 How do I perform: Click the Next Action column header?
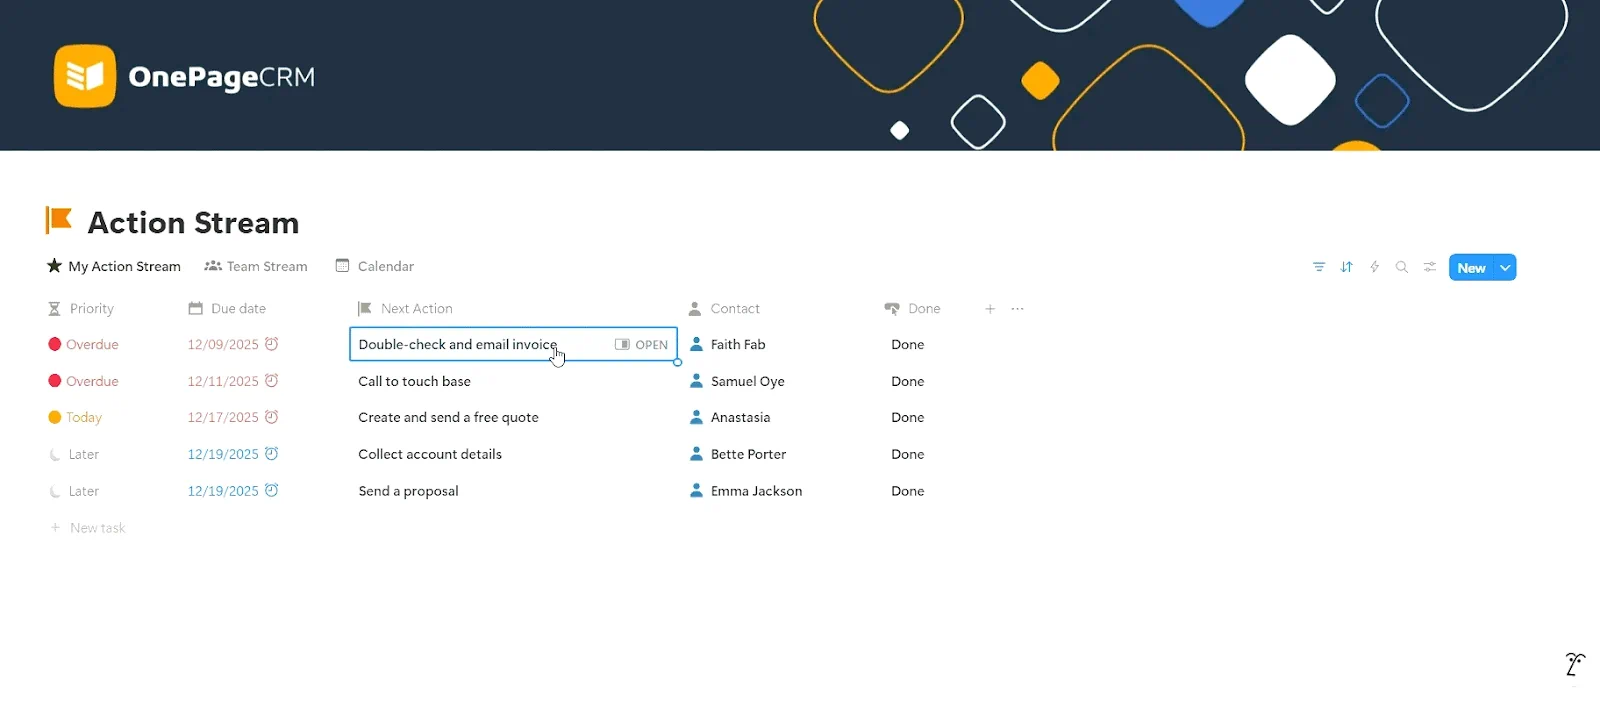click(x=405, y=309)
